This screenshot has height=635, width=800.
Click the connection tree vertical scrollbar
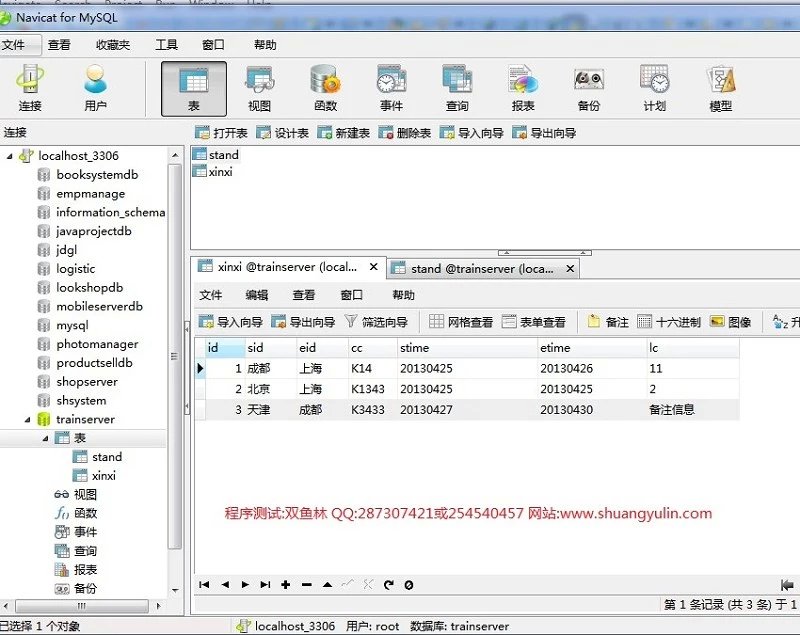tap(175, 355)
